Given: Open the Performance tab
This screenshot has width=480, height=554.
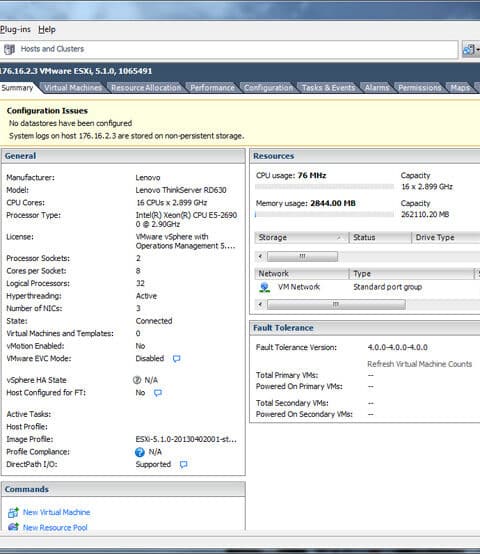Looking at the screenshot, I should tap(212, 88).
